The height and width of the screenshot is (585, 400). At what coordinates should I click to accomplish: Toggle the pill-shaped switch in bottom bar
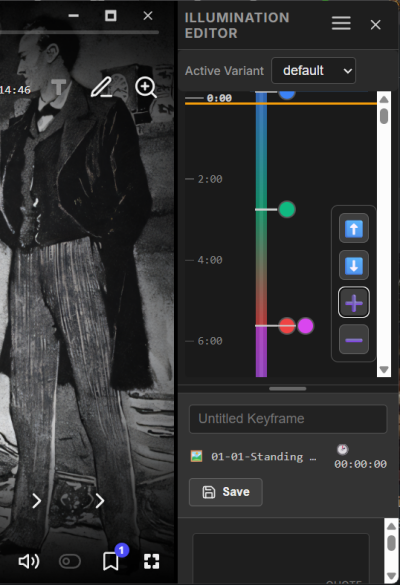pos(70,561)
